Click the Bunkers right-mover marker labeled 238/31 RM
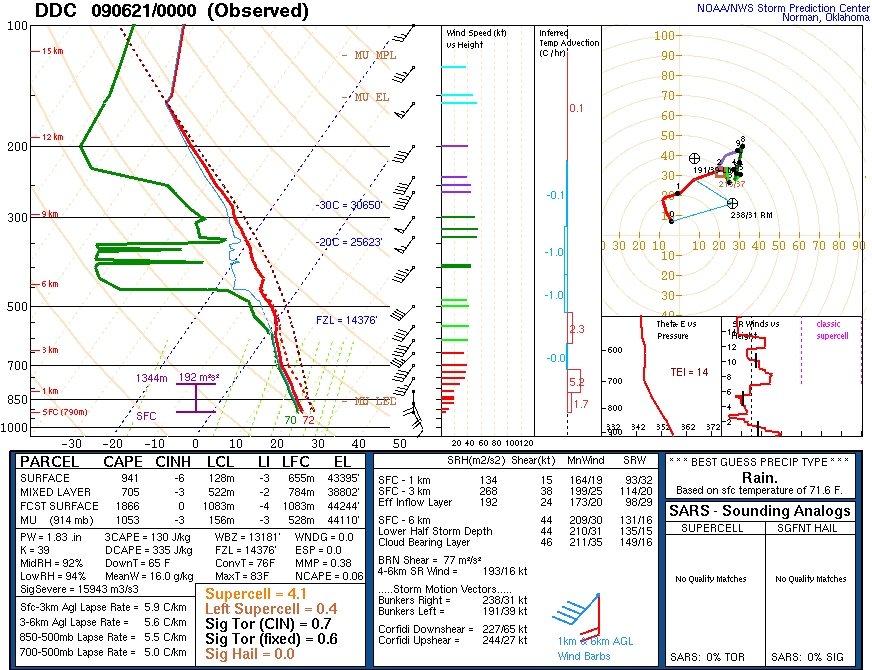Image resolution: width=872 pixels, height=670 pixels. click(x=732, y=204)
